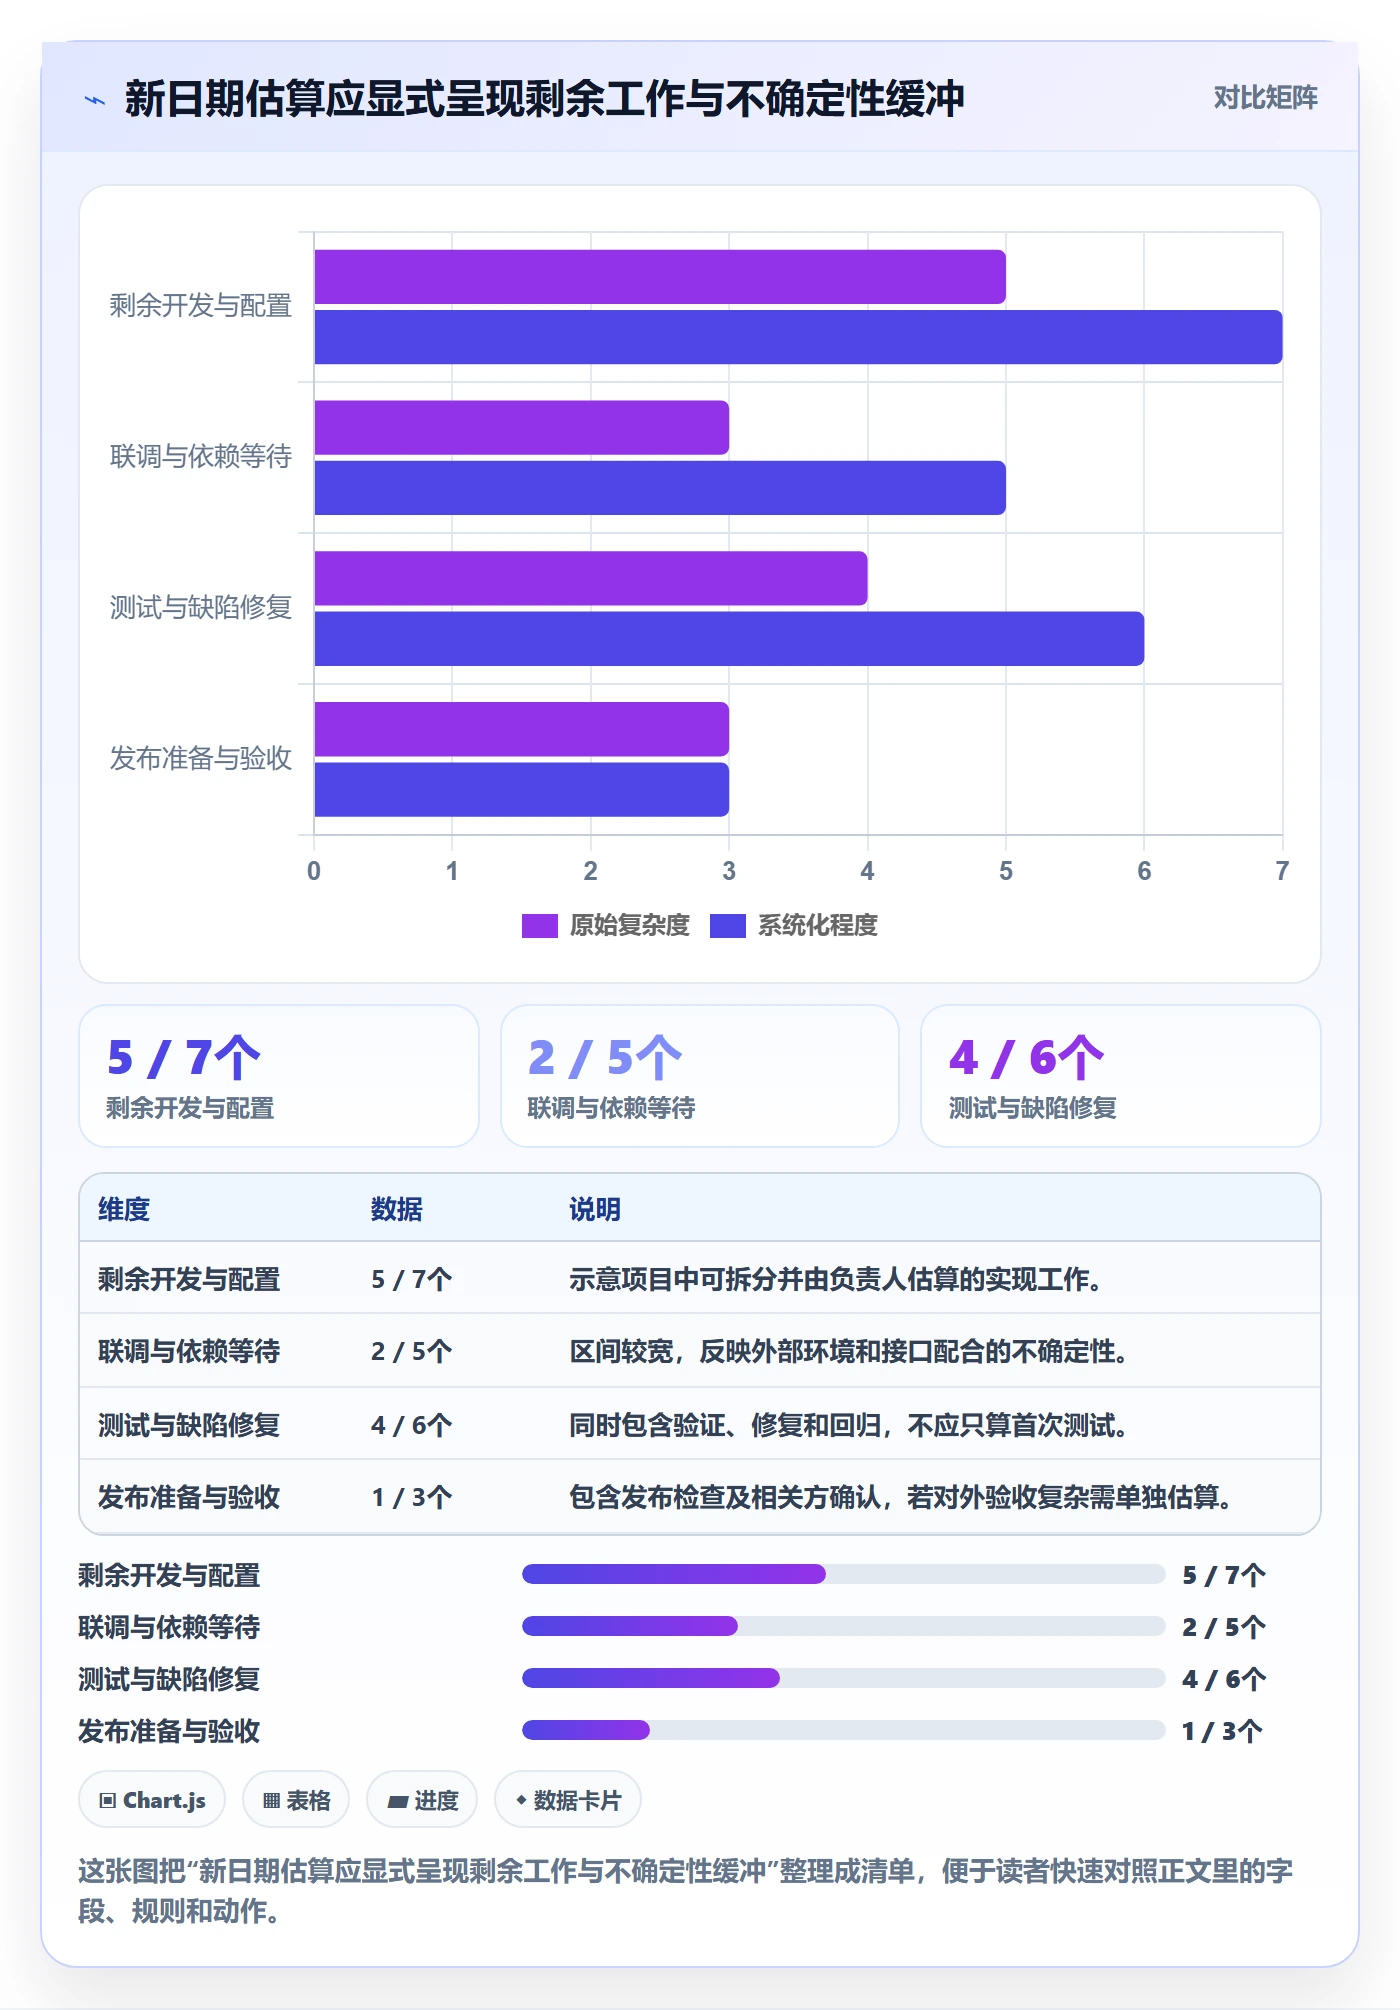Image resolution: width=1400 pixels, height=2010 pixels.
Task: Click the 发布准备与验收 label on the chart axis
Action: (201, 759)
